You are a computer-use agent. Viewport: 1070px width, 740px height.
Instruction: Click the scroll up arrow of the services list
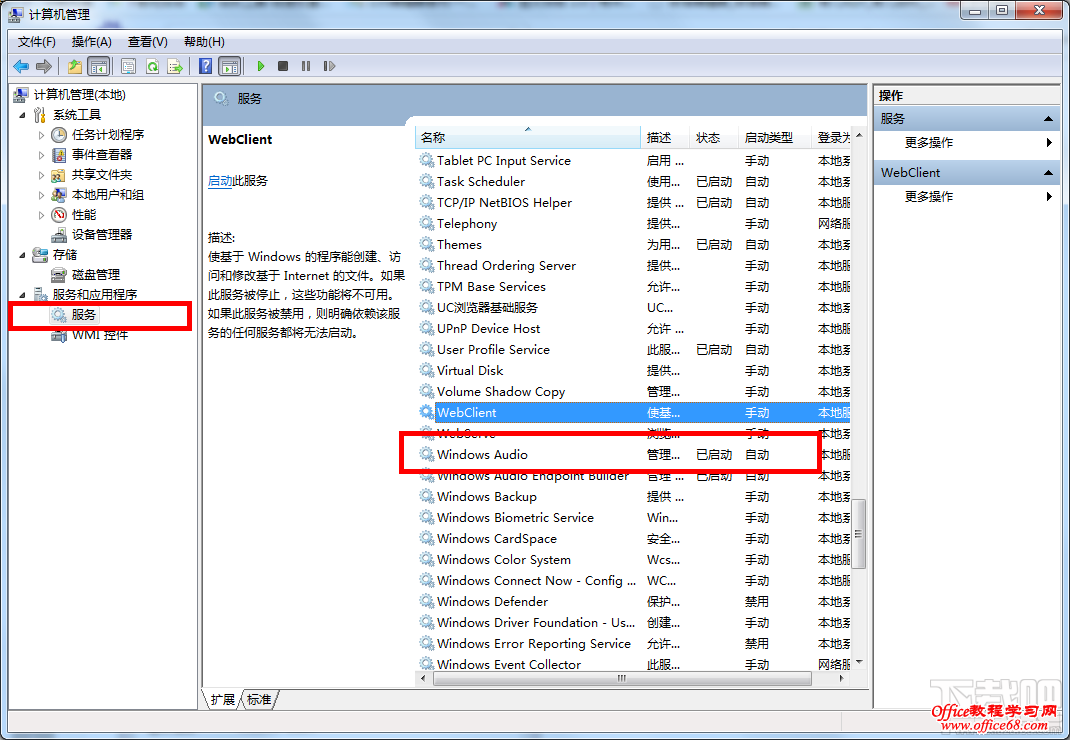click(859, 135)
